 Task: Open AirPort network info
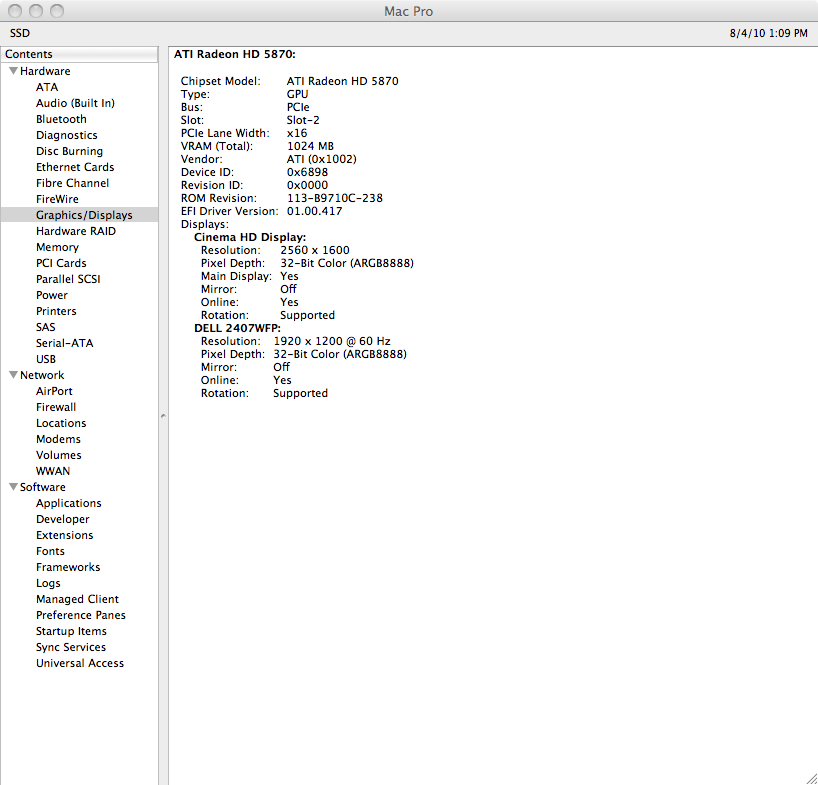coord(54,391)
